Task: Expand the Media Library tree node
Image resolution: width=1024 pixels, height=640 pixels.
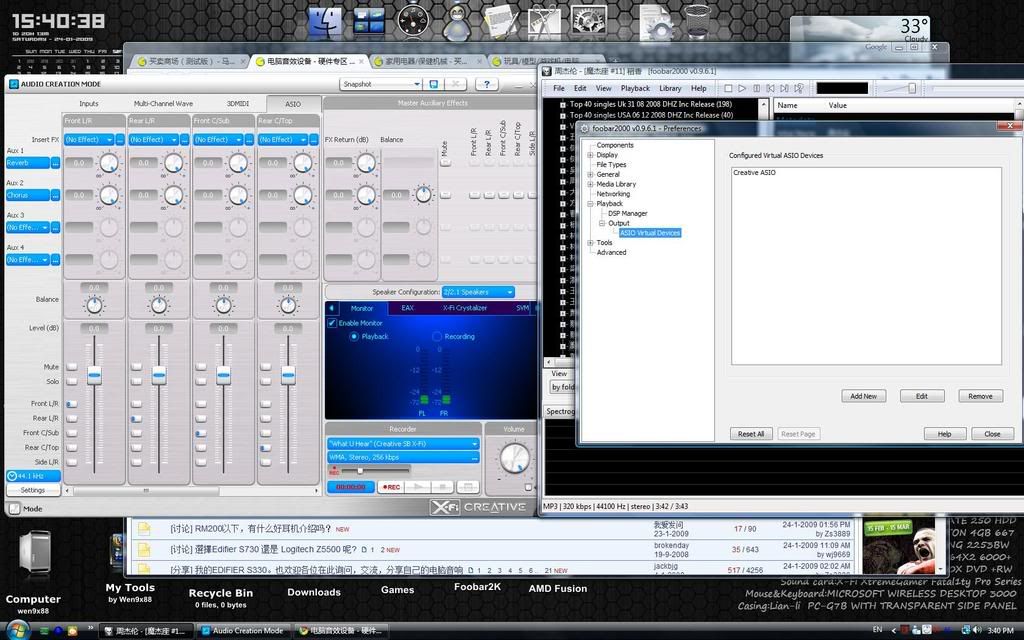Action: [x=590, y=184]
